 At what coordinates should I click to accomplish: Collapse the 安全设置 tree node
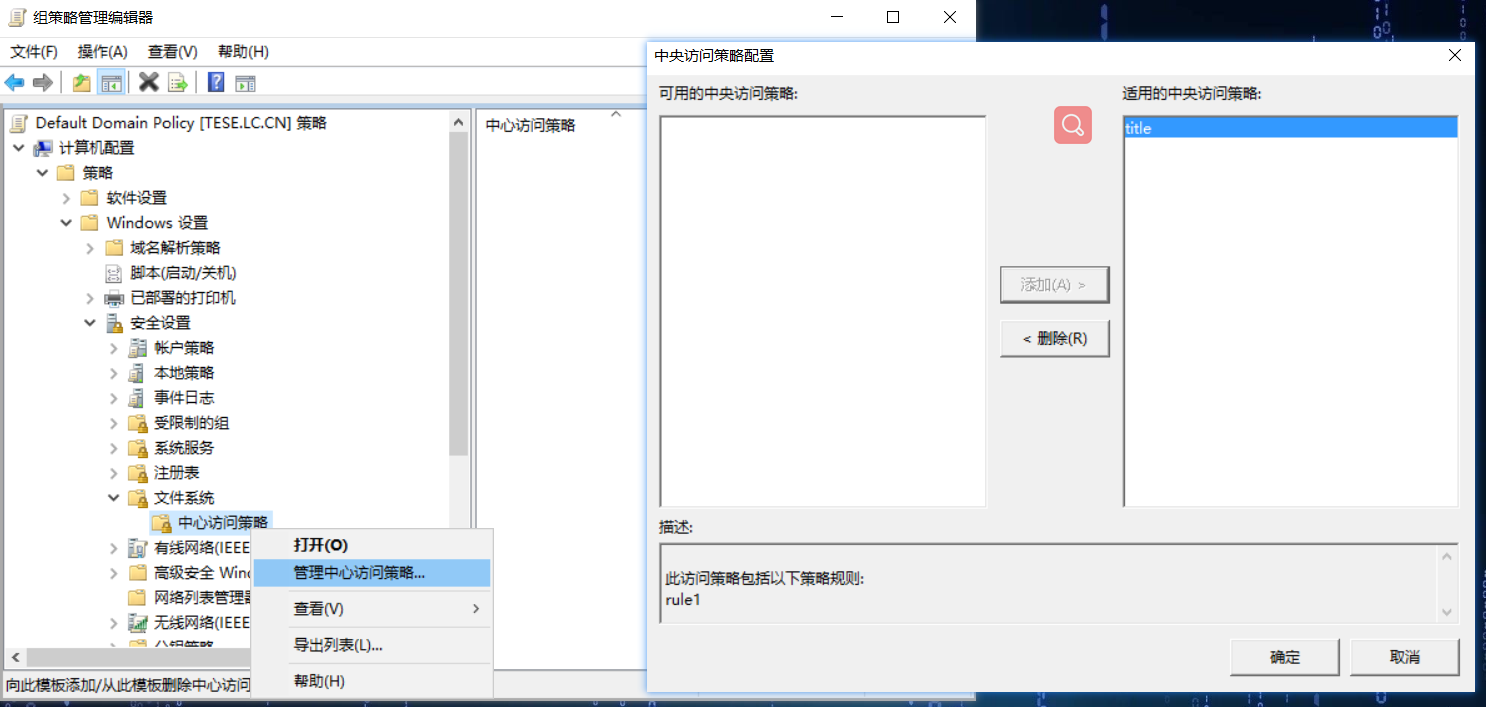point(91,323)
